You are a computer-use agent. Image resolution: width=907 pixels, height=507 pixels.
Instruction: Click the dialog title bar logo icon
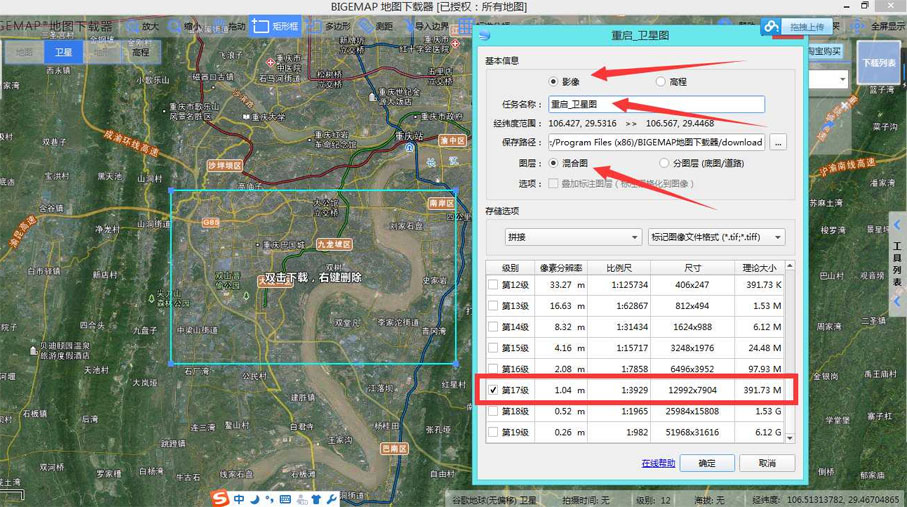(485, 35)
